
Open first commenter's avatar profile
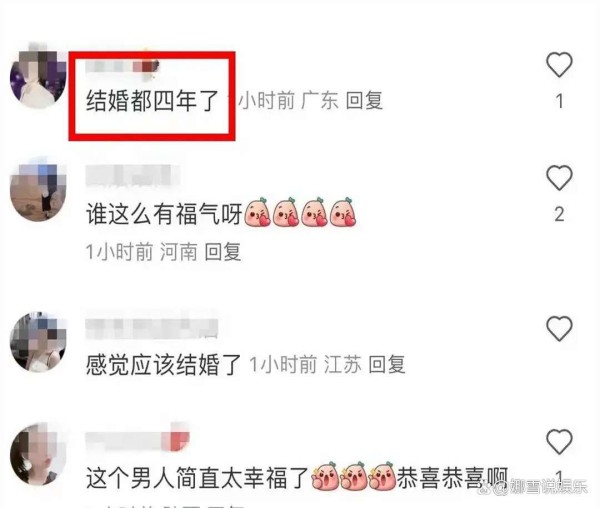coord(38,76)
